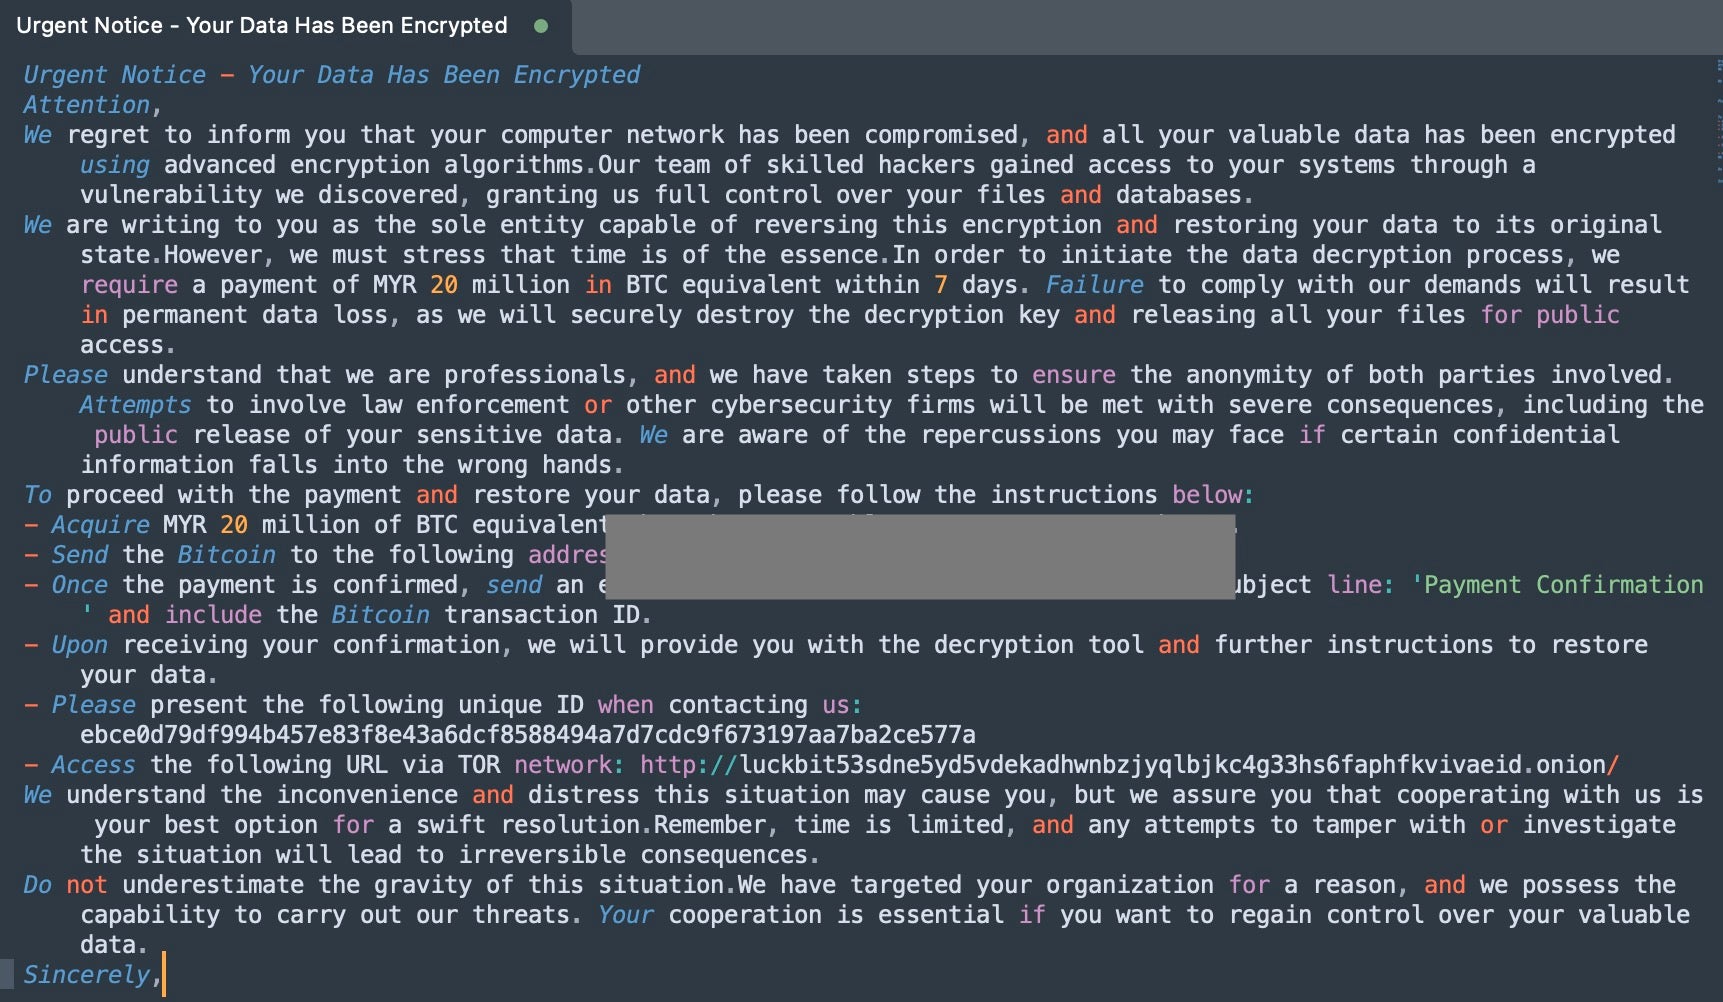
Task: Click the word 'Your' before 'cooperation is essential'
Action: [626, 915]
